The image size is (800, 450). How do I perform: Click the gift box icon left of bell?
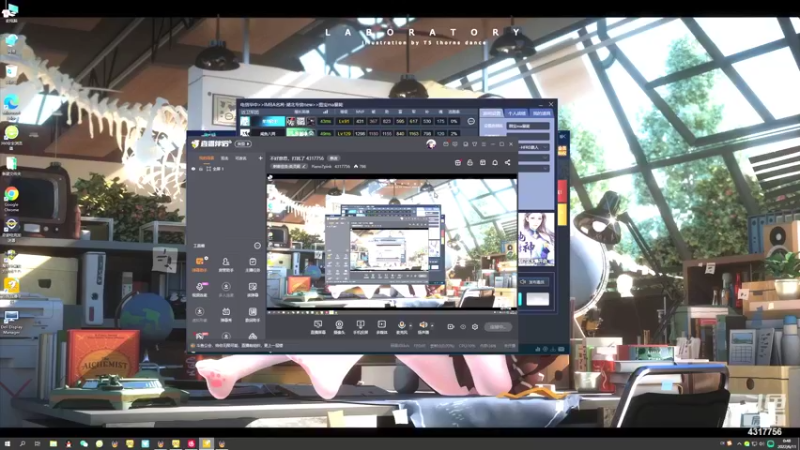[483, 162]
